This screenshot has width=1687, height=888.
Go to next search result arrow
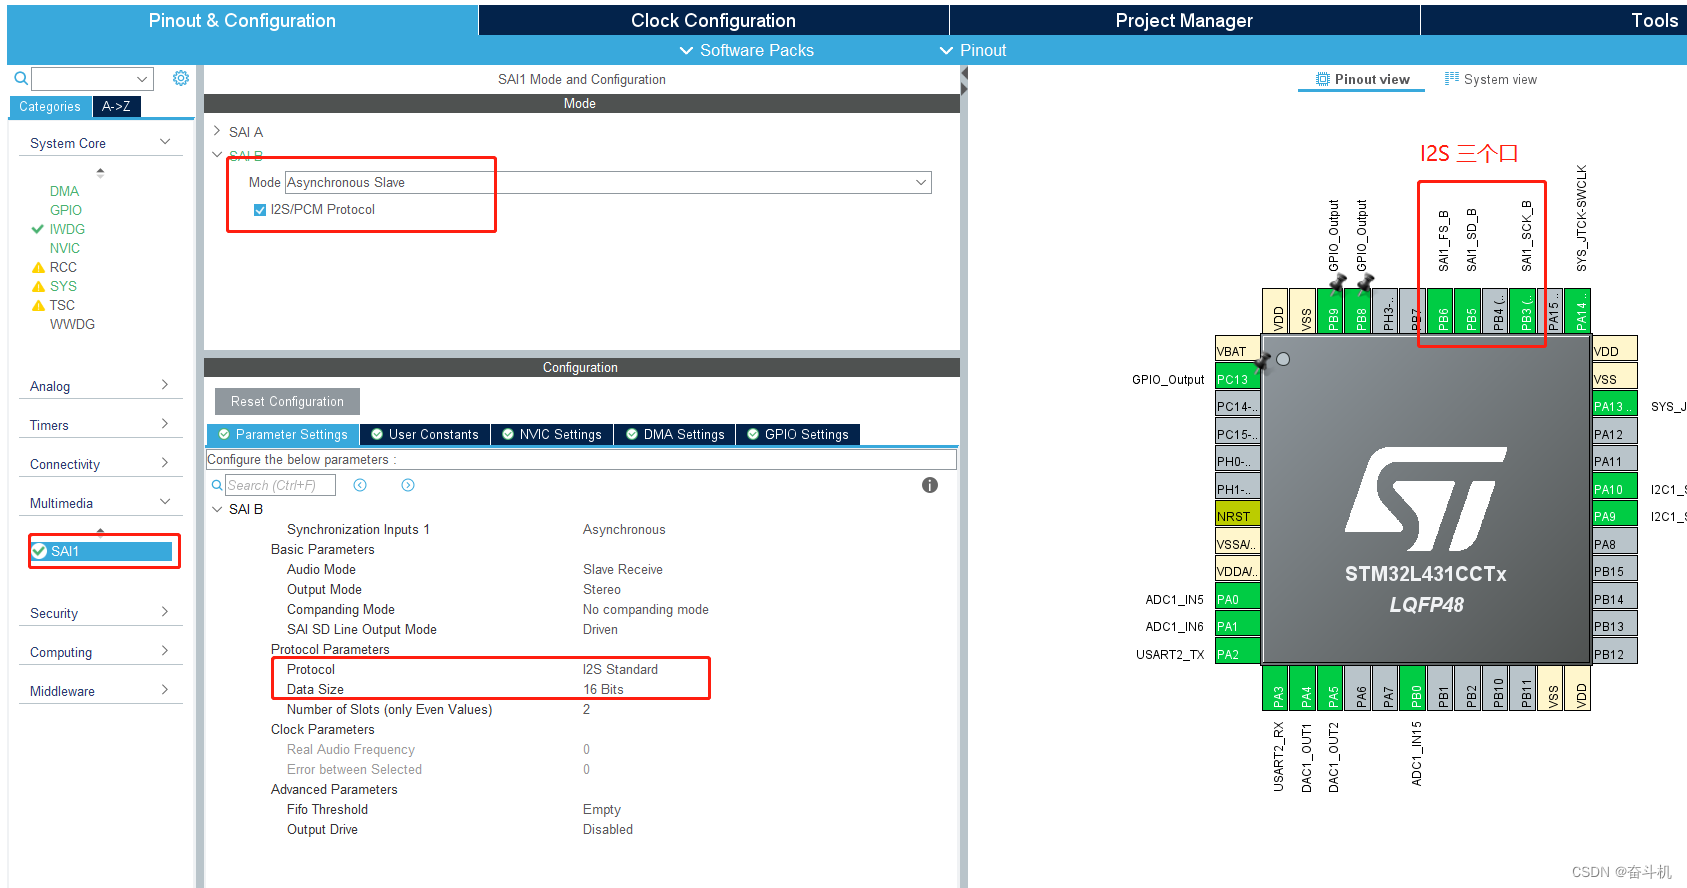tap(408, 485)
